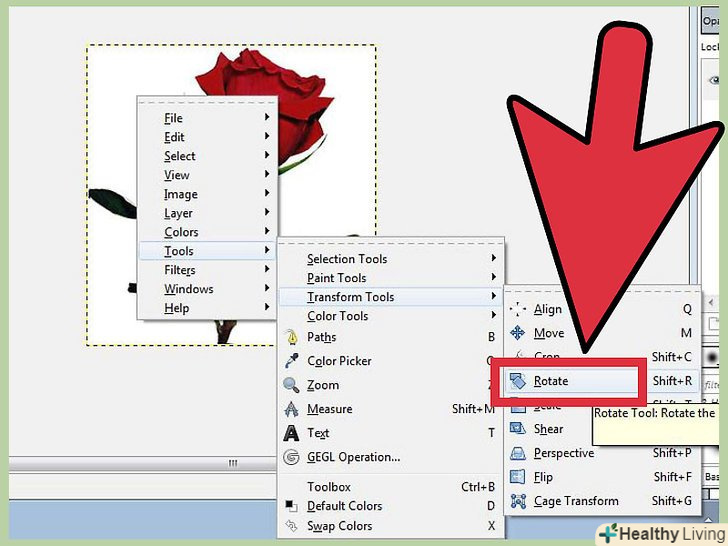Open the Help menu entry
728x546 pixels.
[207, 308]
